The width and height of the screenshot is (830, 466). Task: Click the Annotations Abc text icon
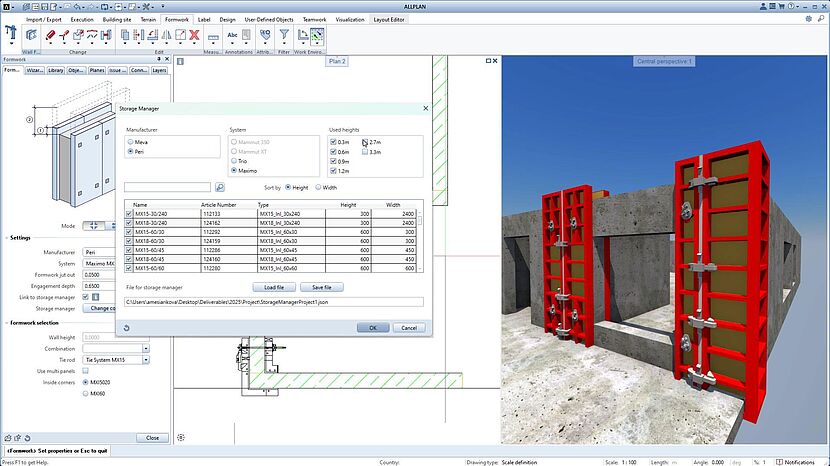tap(234, 35)
